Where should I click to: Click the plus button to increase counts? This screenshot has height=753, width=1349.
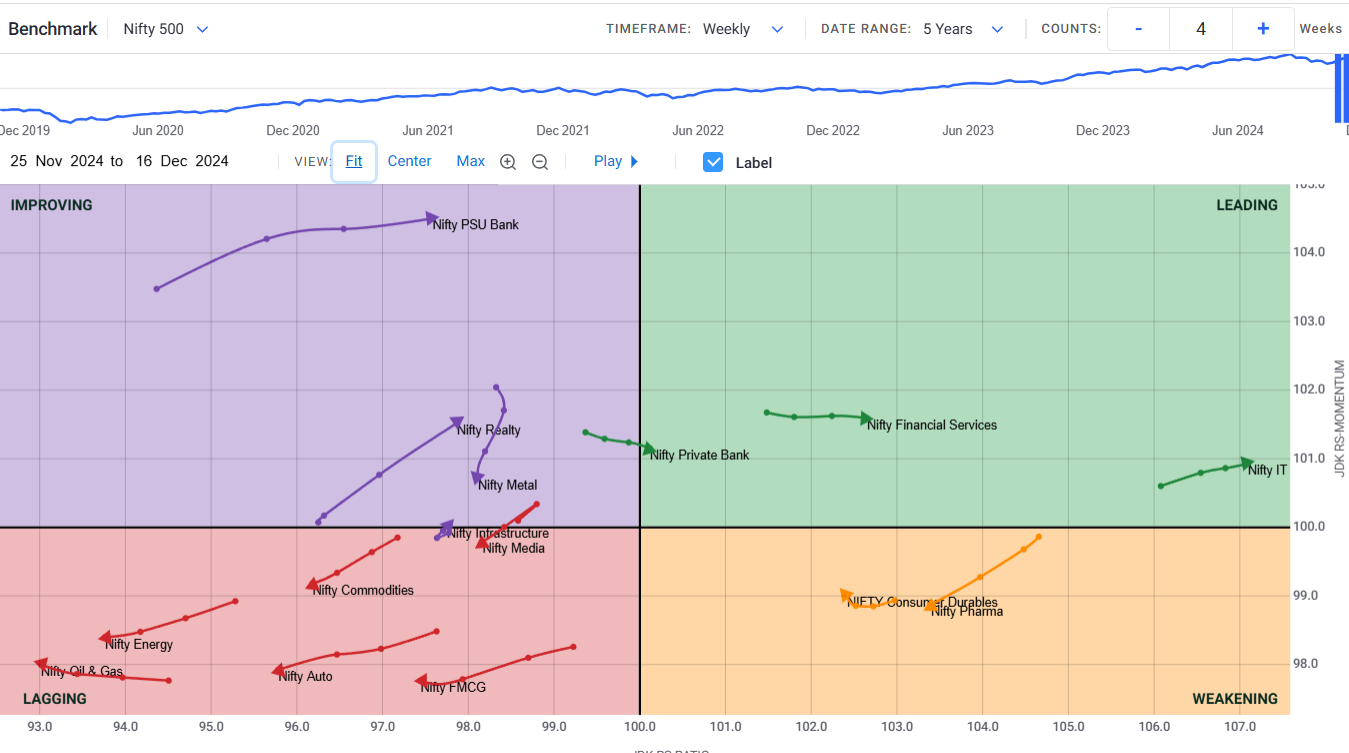(1263, 29)
